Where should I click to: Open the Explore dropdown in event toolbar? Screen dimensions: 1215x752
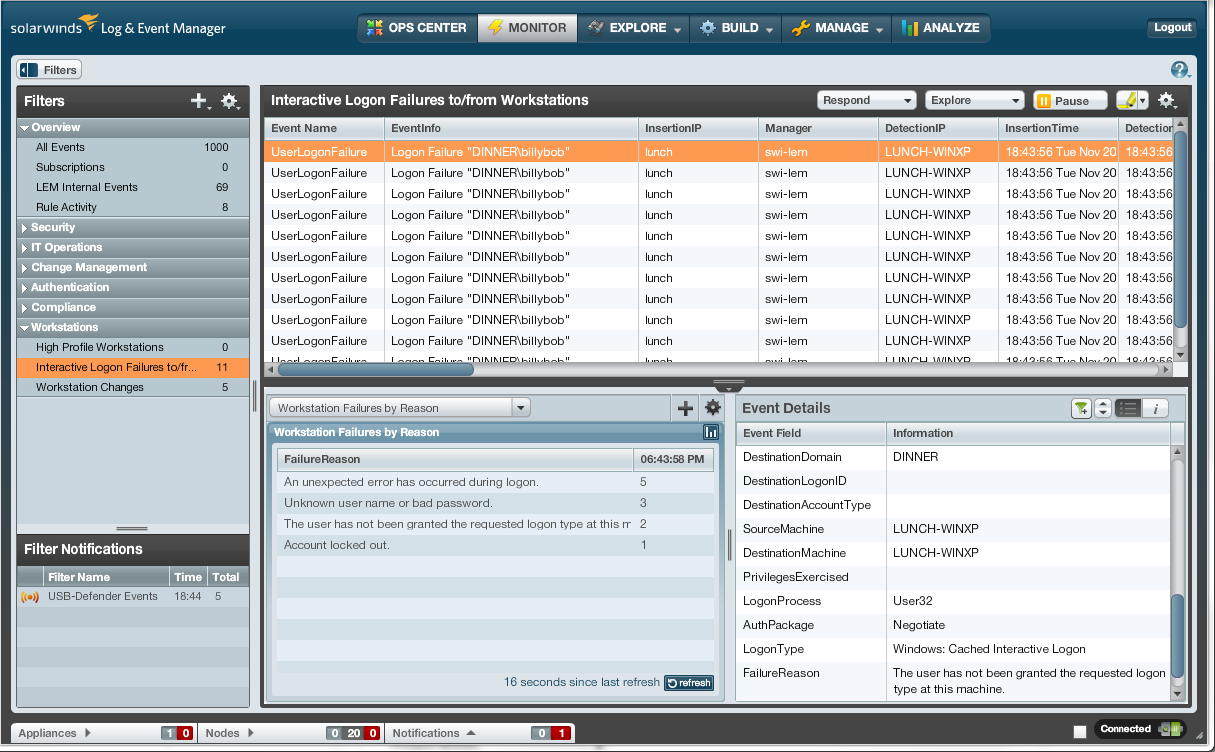(974, 100)
